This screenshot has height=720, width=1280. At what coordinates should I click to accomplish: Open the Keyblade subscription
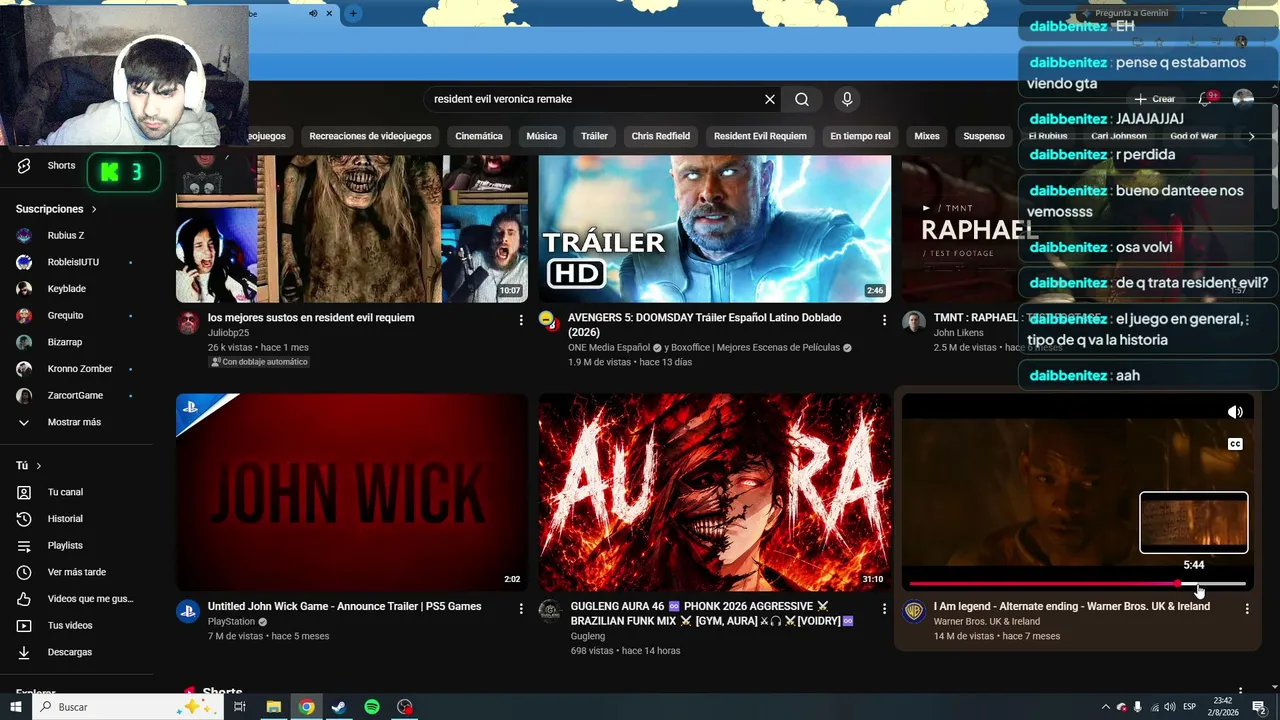coord(67,289)
